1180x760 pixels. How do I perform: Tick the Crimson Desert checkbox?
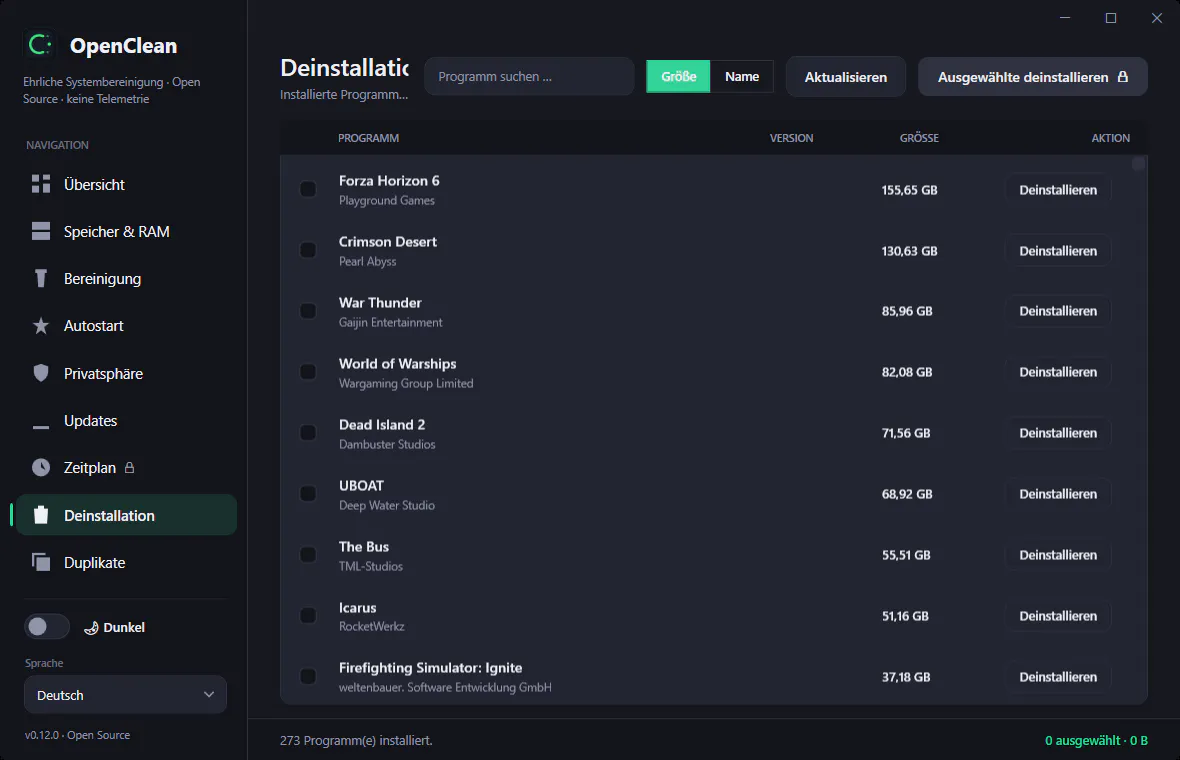(x=308, y=250)
